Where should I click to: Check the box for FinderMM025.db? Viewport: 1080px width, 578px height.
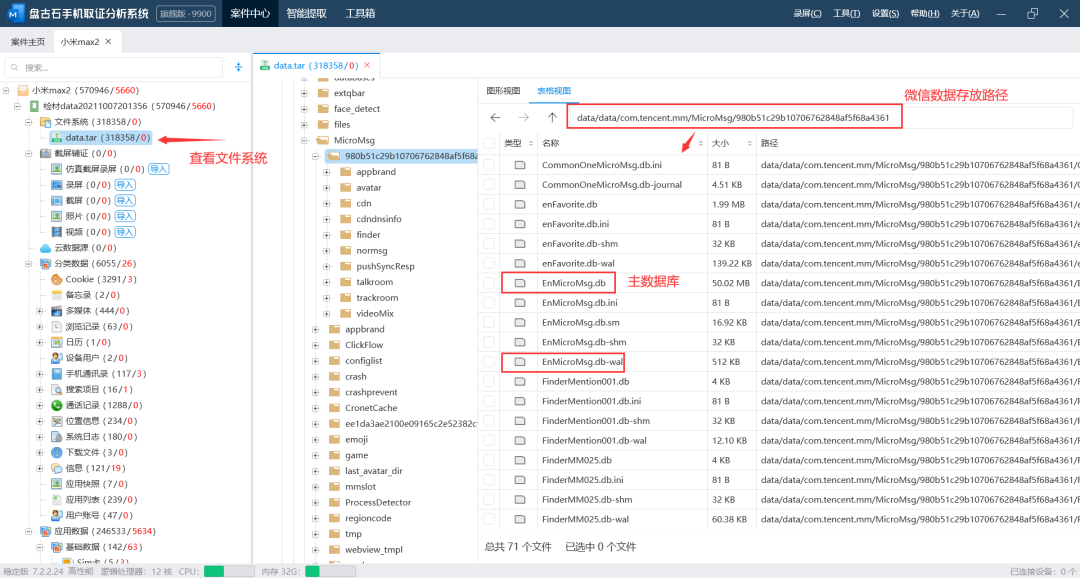(488, 460)
